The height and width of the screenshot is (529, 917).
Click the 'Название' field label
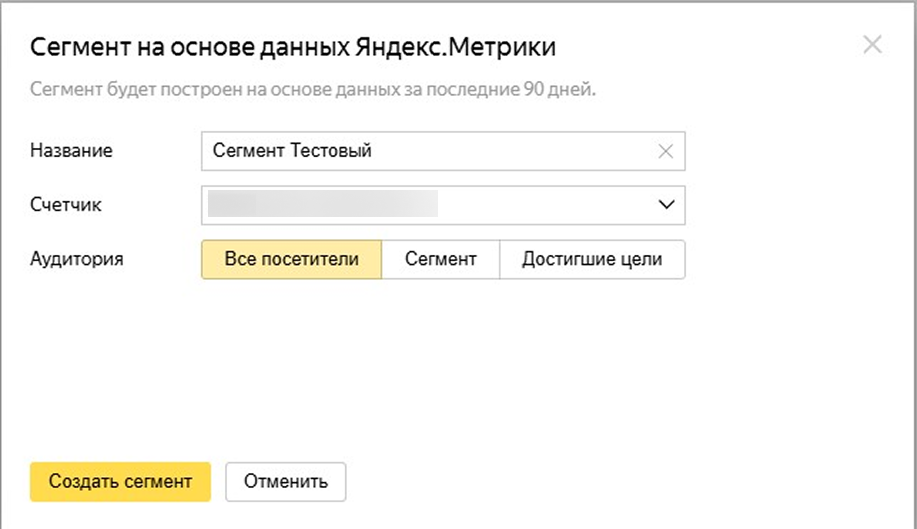click(71, 151)
